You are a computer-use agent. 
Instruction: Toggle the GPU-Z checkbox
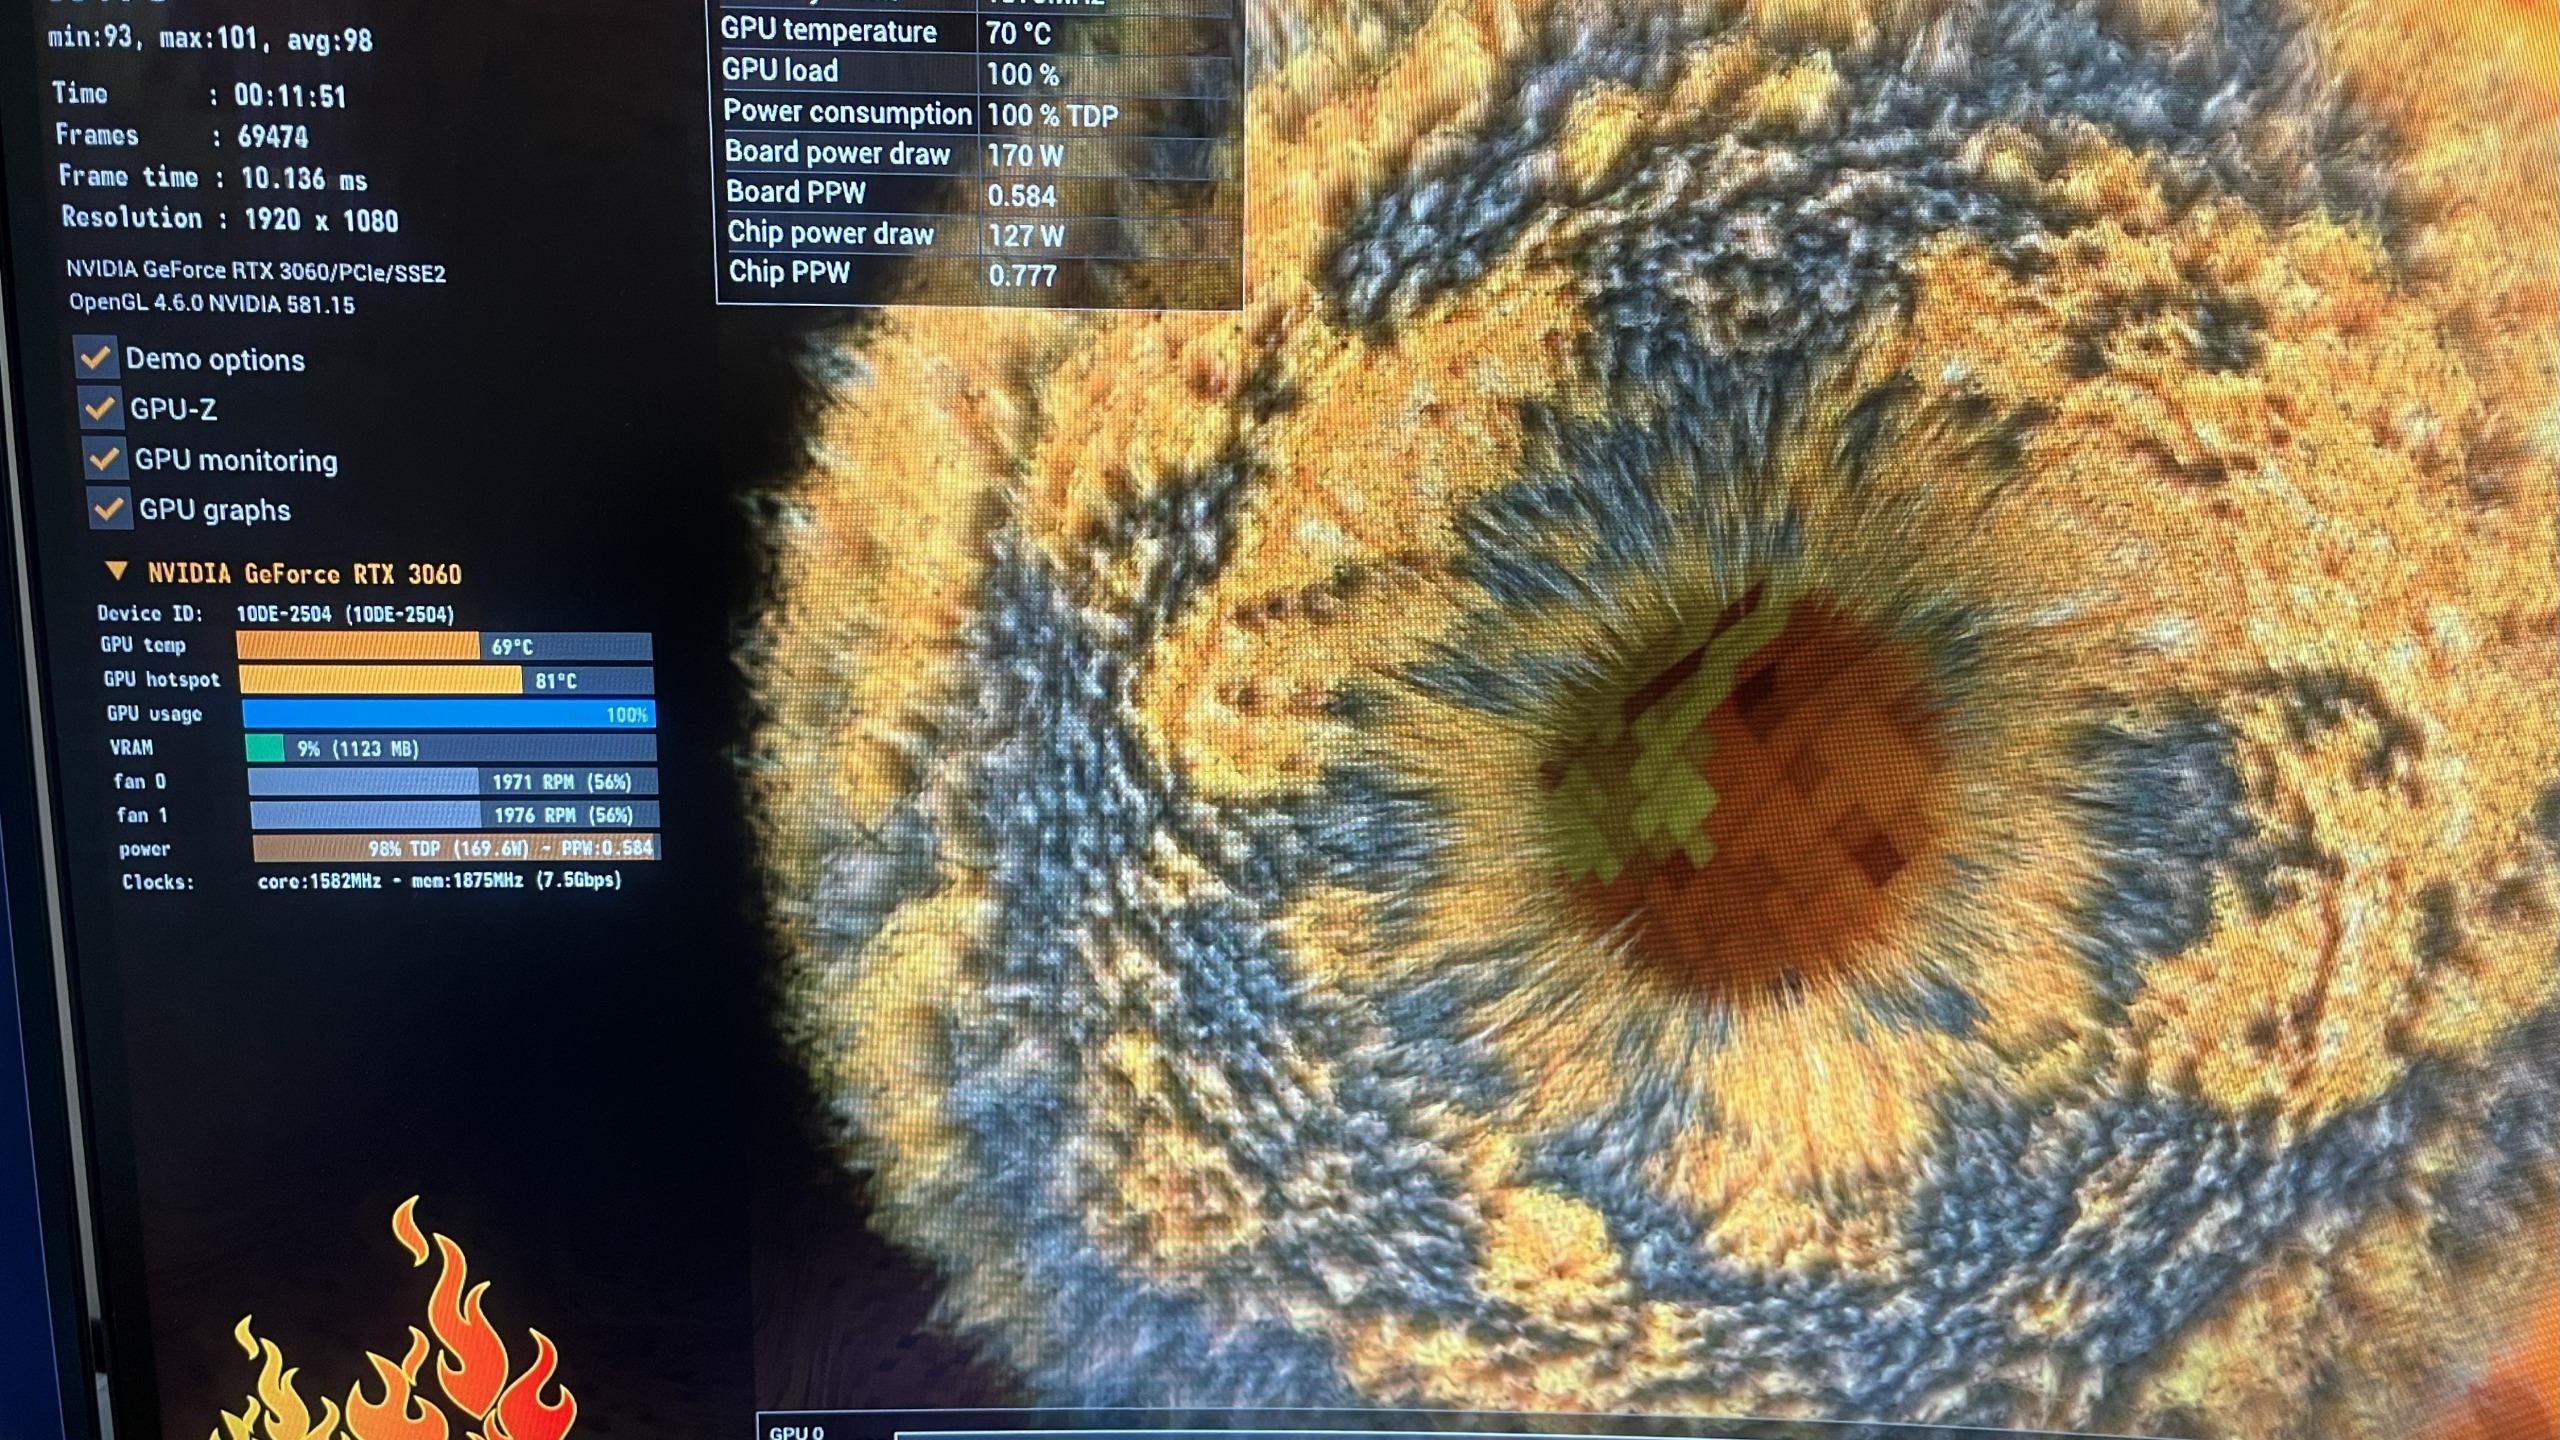point(100,408)
